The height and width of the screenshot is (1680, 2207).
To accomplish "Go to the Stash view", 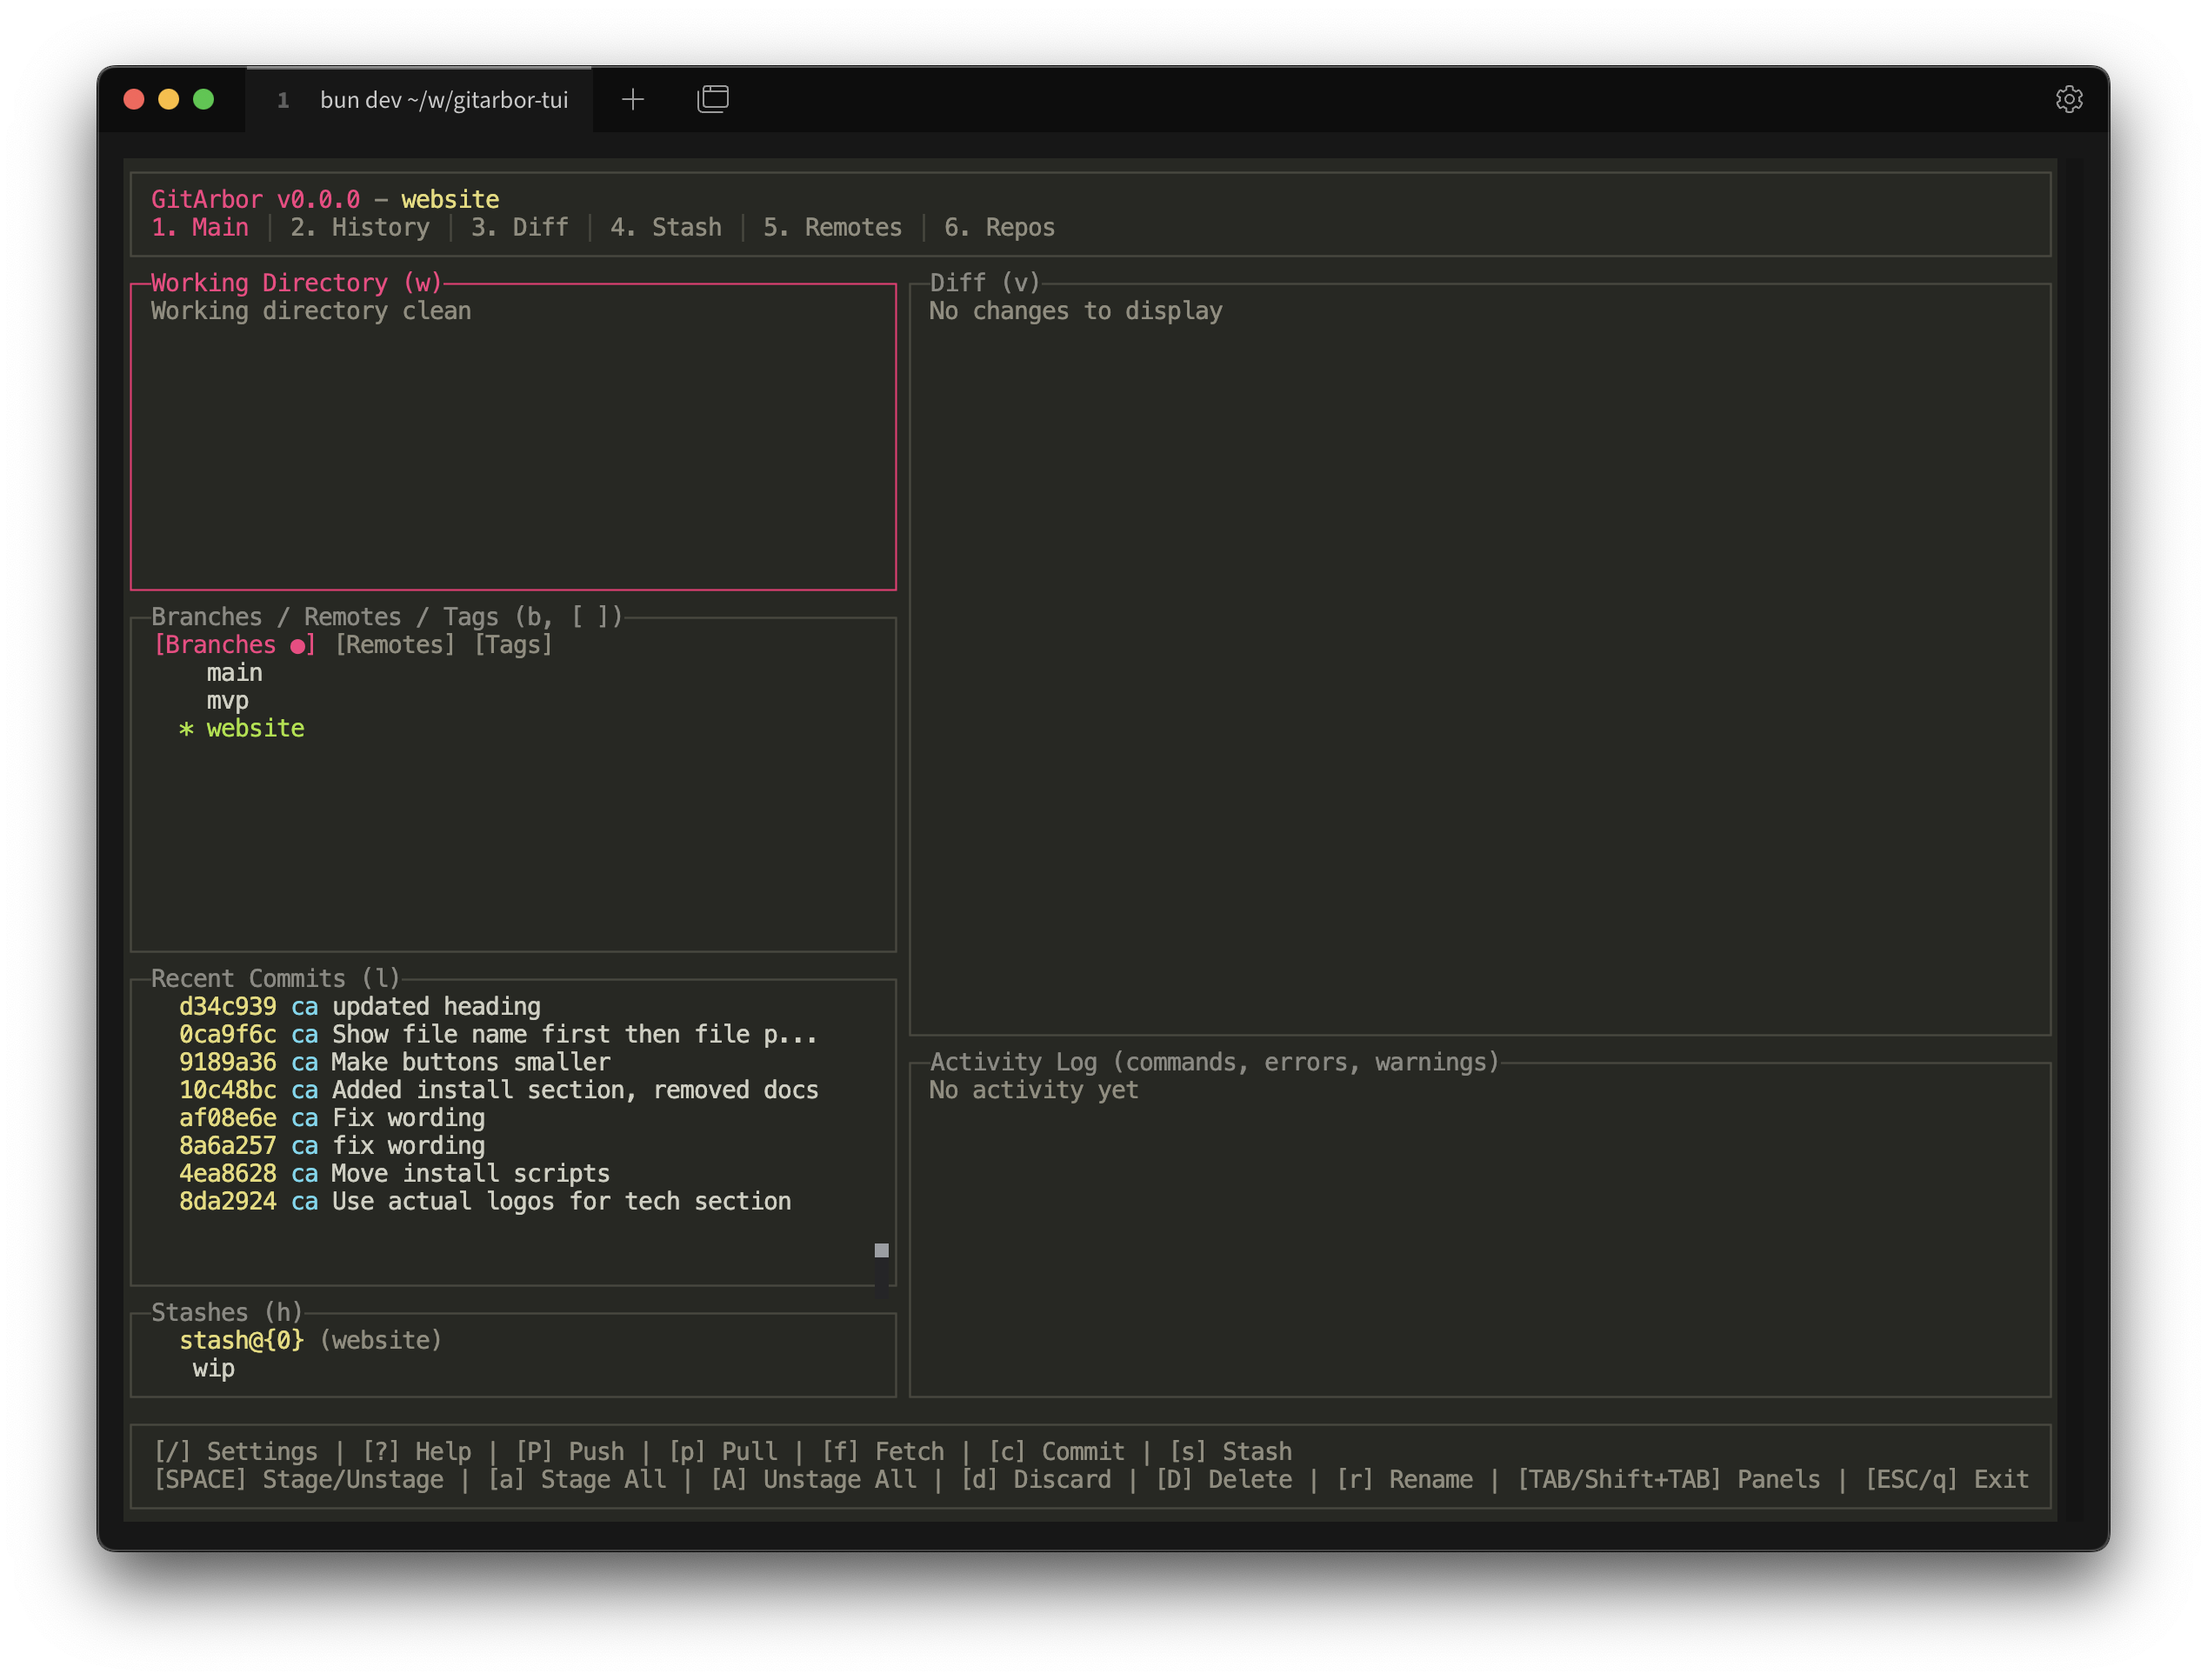I will [666, 227].
